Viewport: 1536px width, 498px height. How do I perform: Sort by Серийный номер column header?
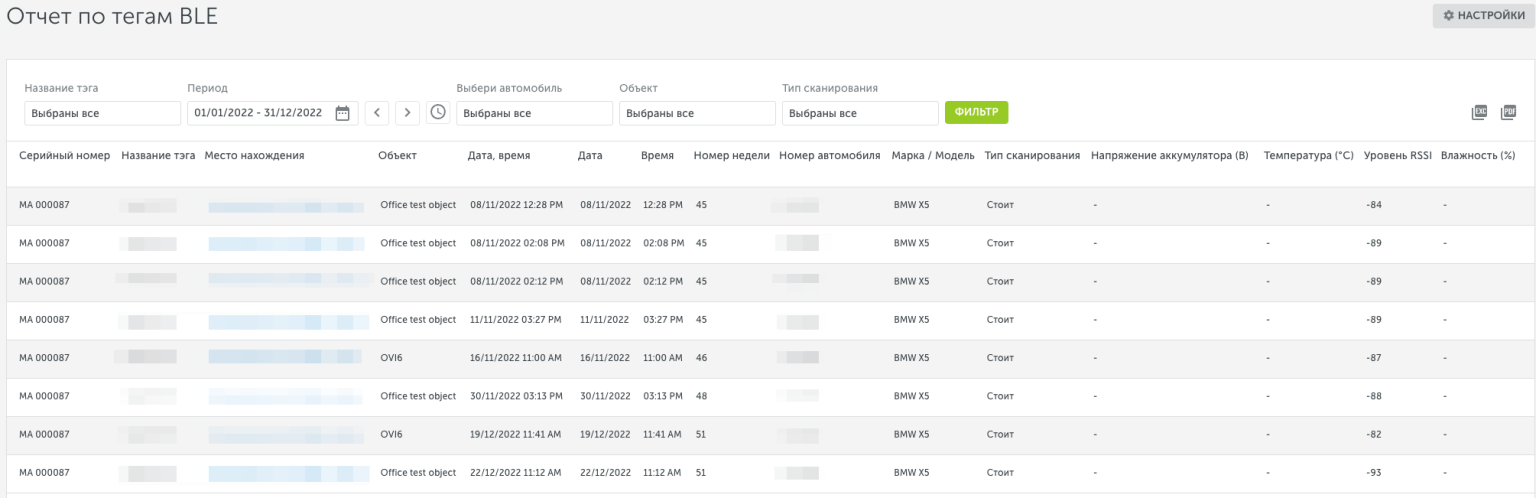pyautogui.click(x=64, y=156)
